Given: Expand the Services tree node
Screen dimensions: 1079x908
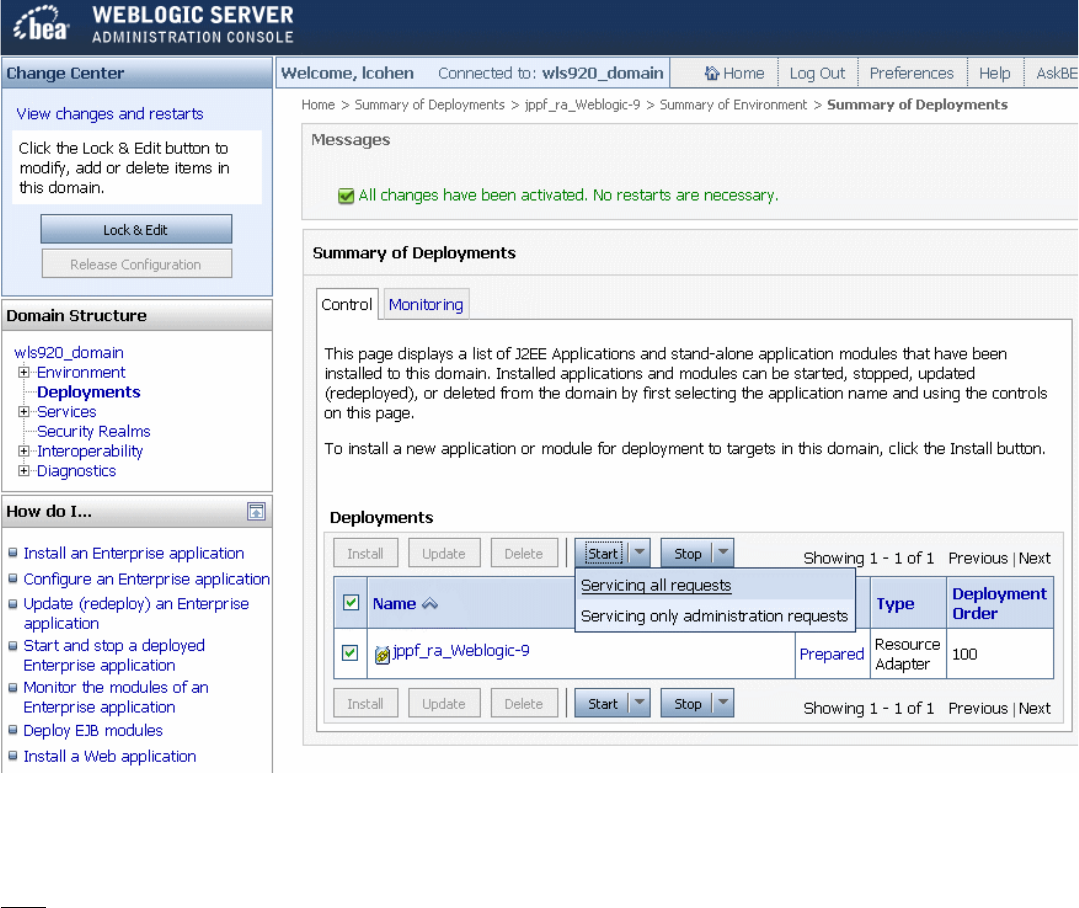Looking at the screenshot, I should [23, 411].
